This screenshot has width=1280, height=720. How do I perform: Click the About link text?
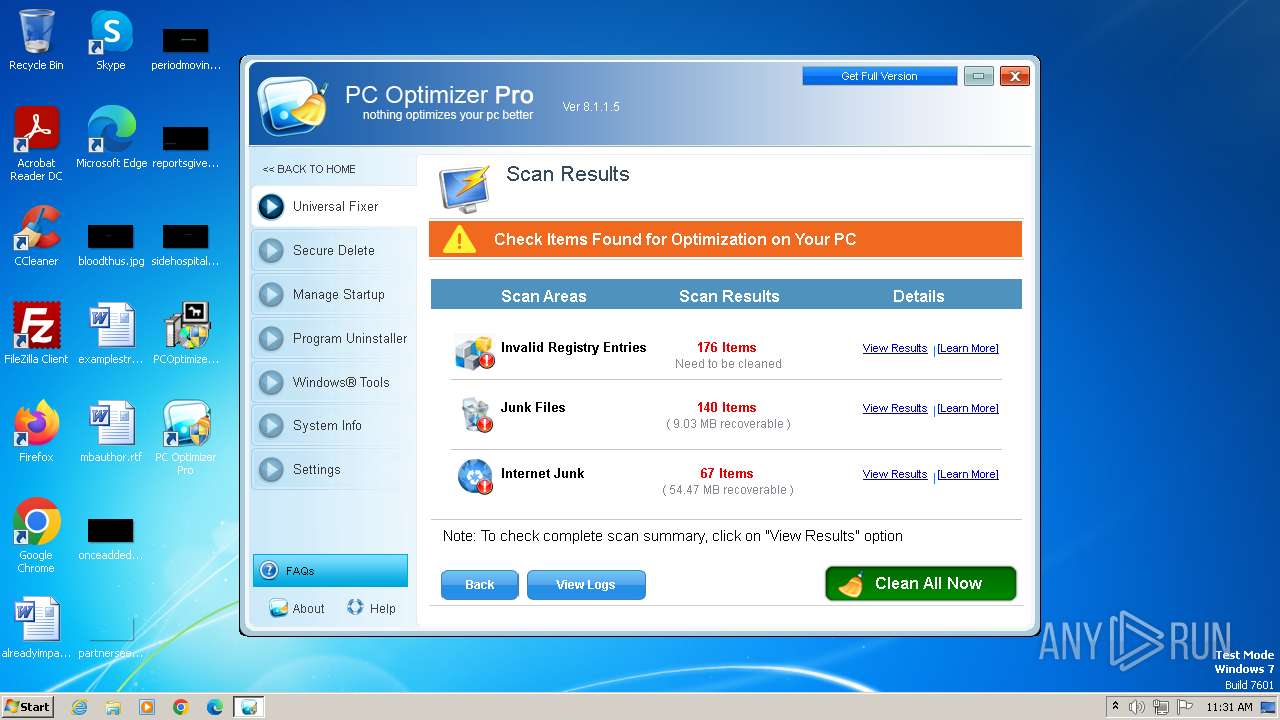coord(309,608)
